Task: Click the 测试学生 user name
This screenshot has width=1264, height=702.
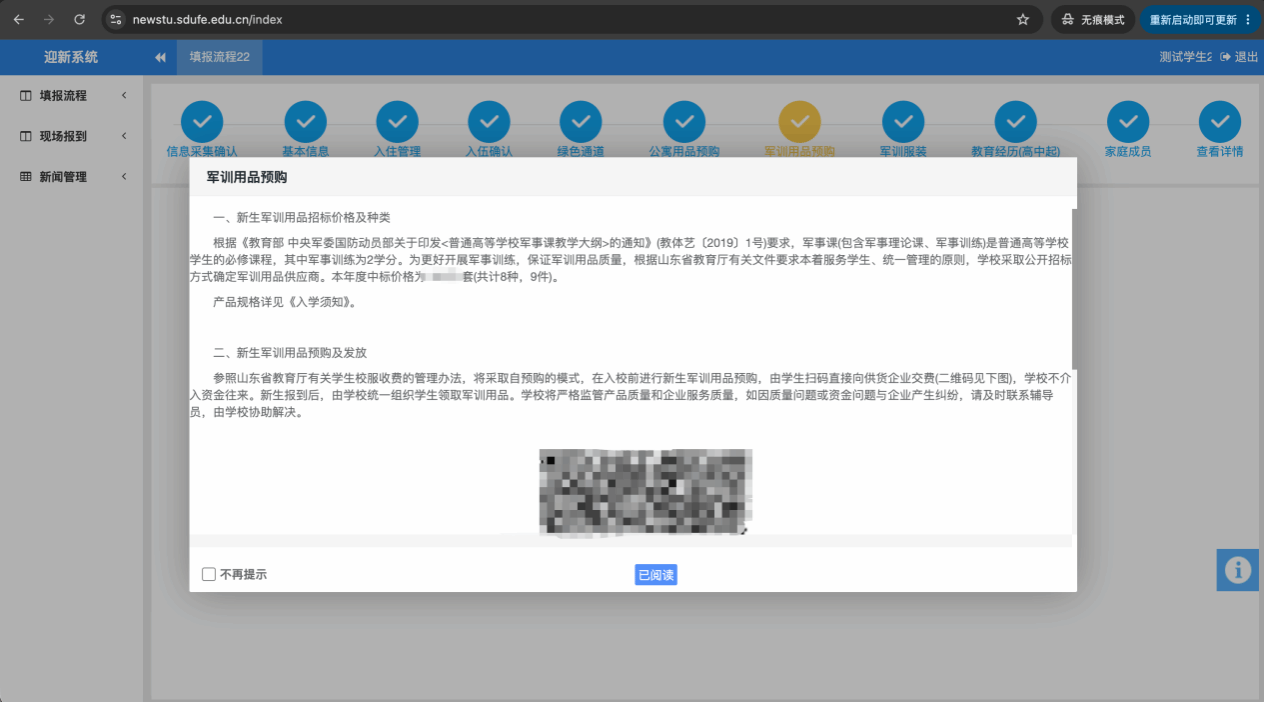Action: coord(1186,57)
